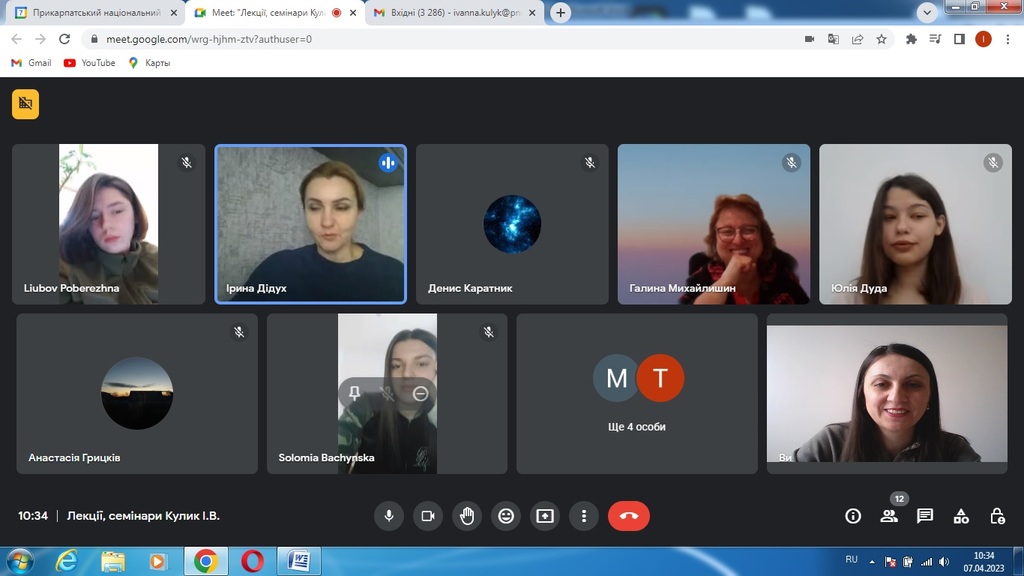This screenshot has height=576, width=1024.
Task: Open the chat with everyone
Action: [925, 516]
